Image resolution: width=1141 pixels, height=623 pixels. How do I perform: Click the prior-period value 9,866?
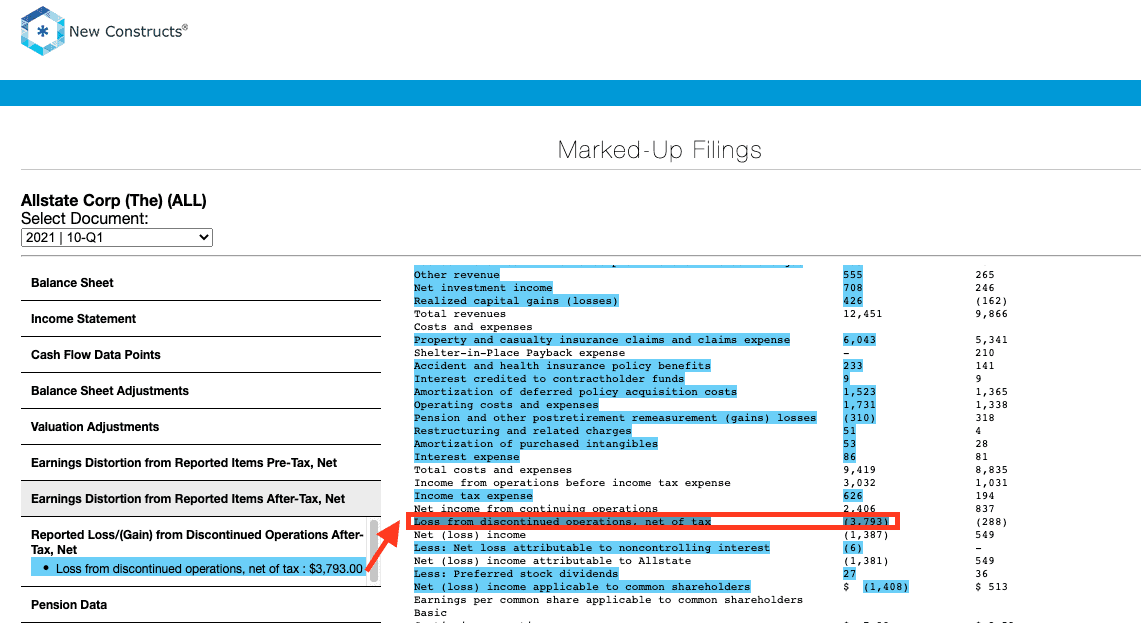click(x=991, y=314)
